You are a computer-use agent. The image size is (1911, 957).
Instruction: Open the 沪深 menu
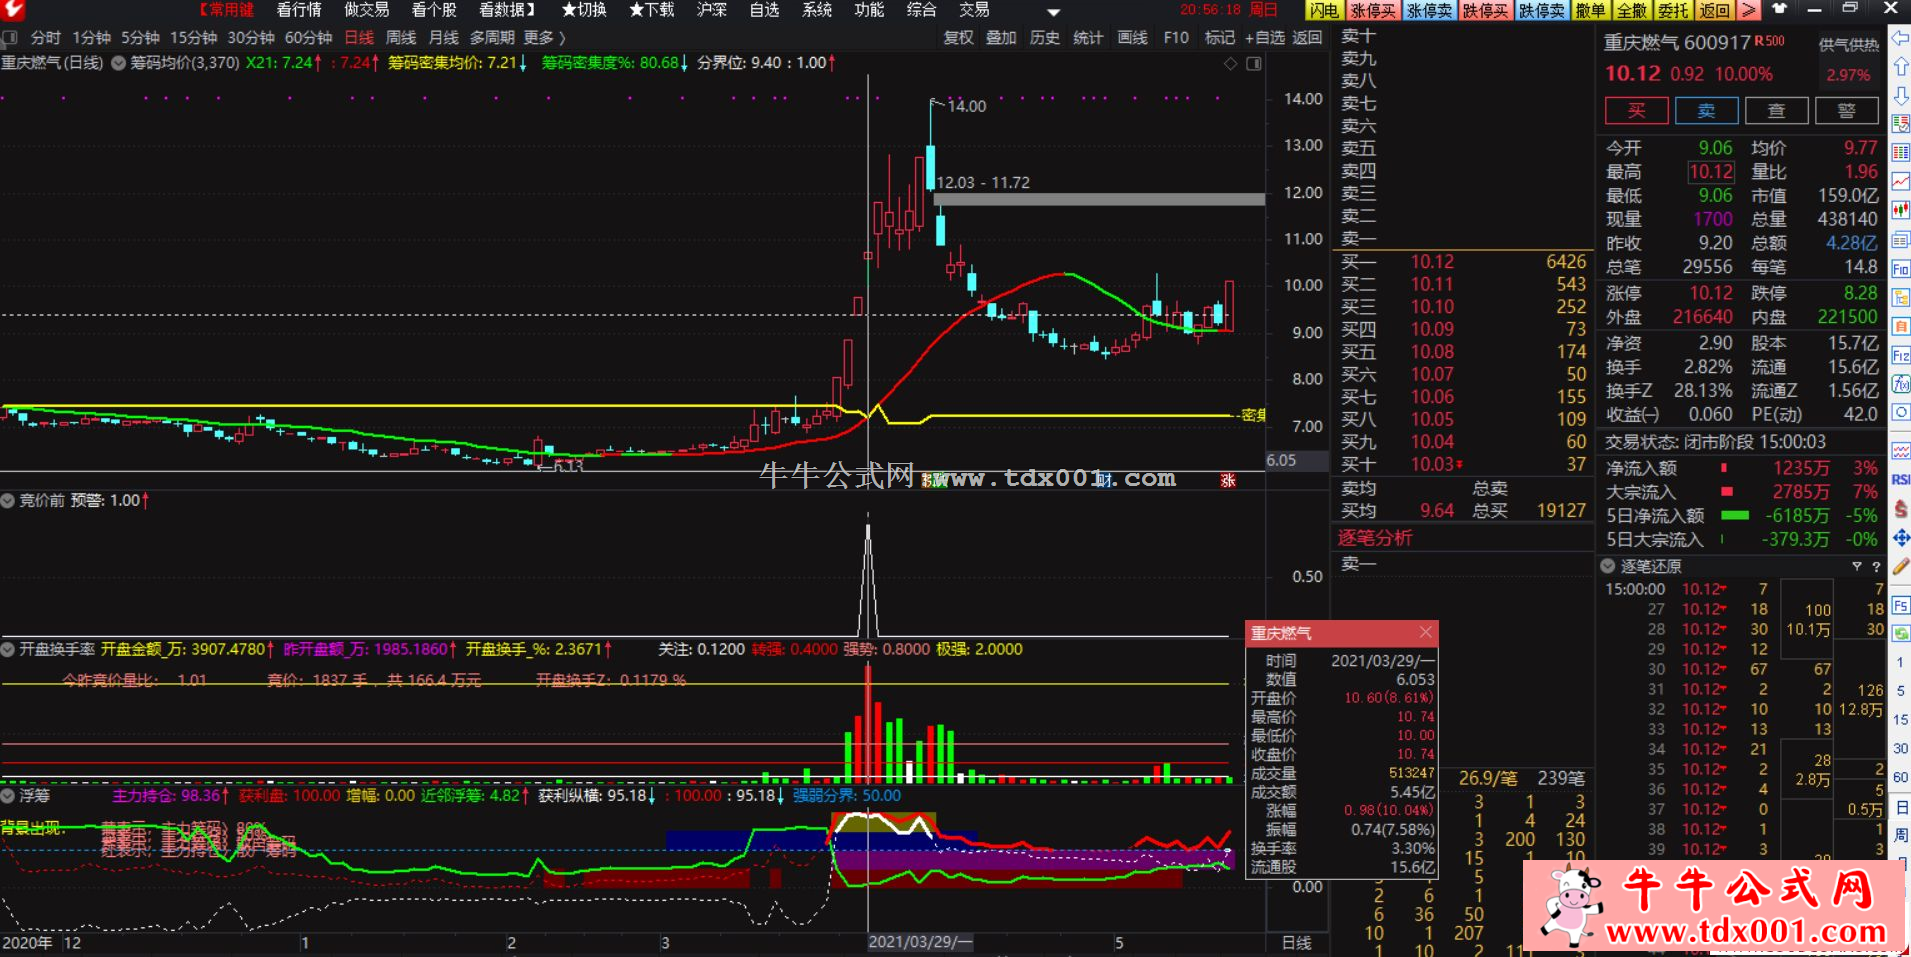pos(712,10)
